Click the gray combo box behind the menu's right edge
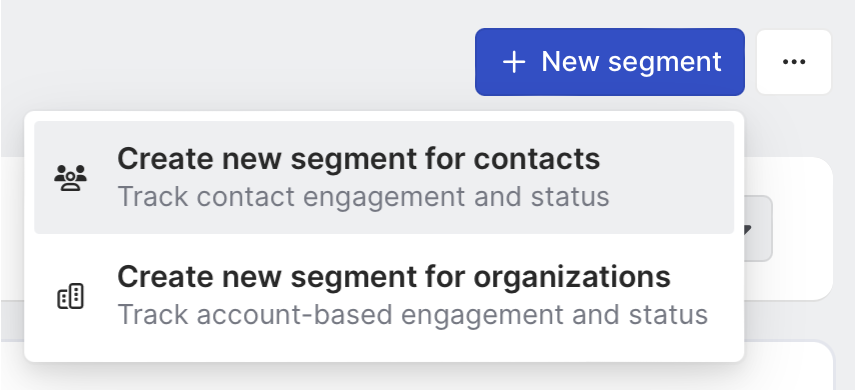The height and width of the screenshot is (390, 855). click(758, 228)
